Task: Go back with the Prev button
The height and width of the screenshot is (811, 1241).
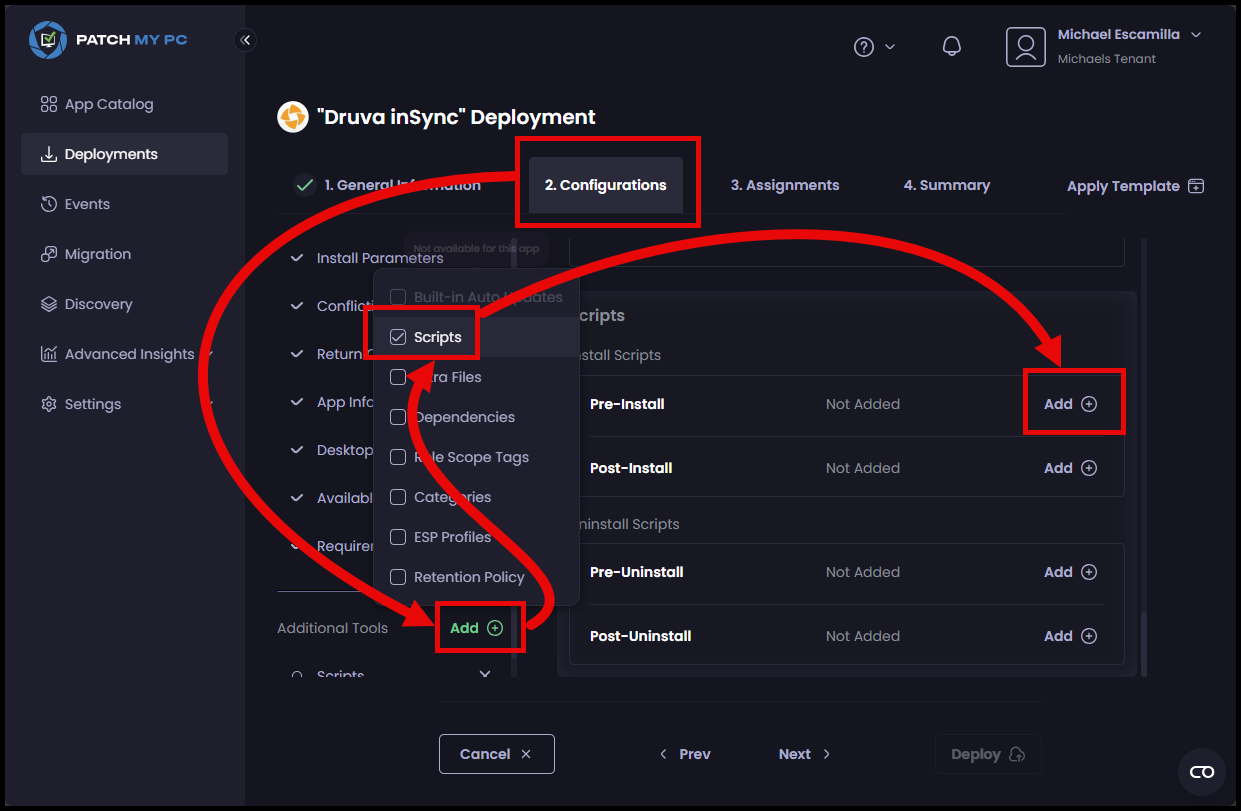Action: [685, 754]
